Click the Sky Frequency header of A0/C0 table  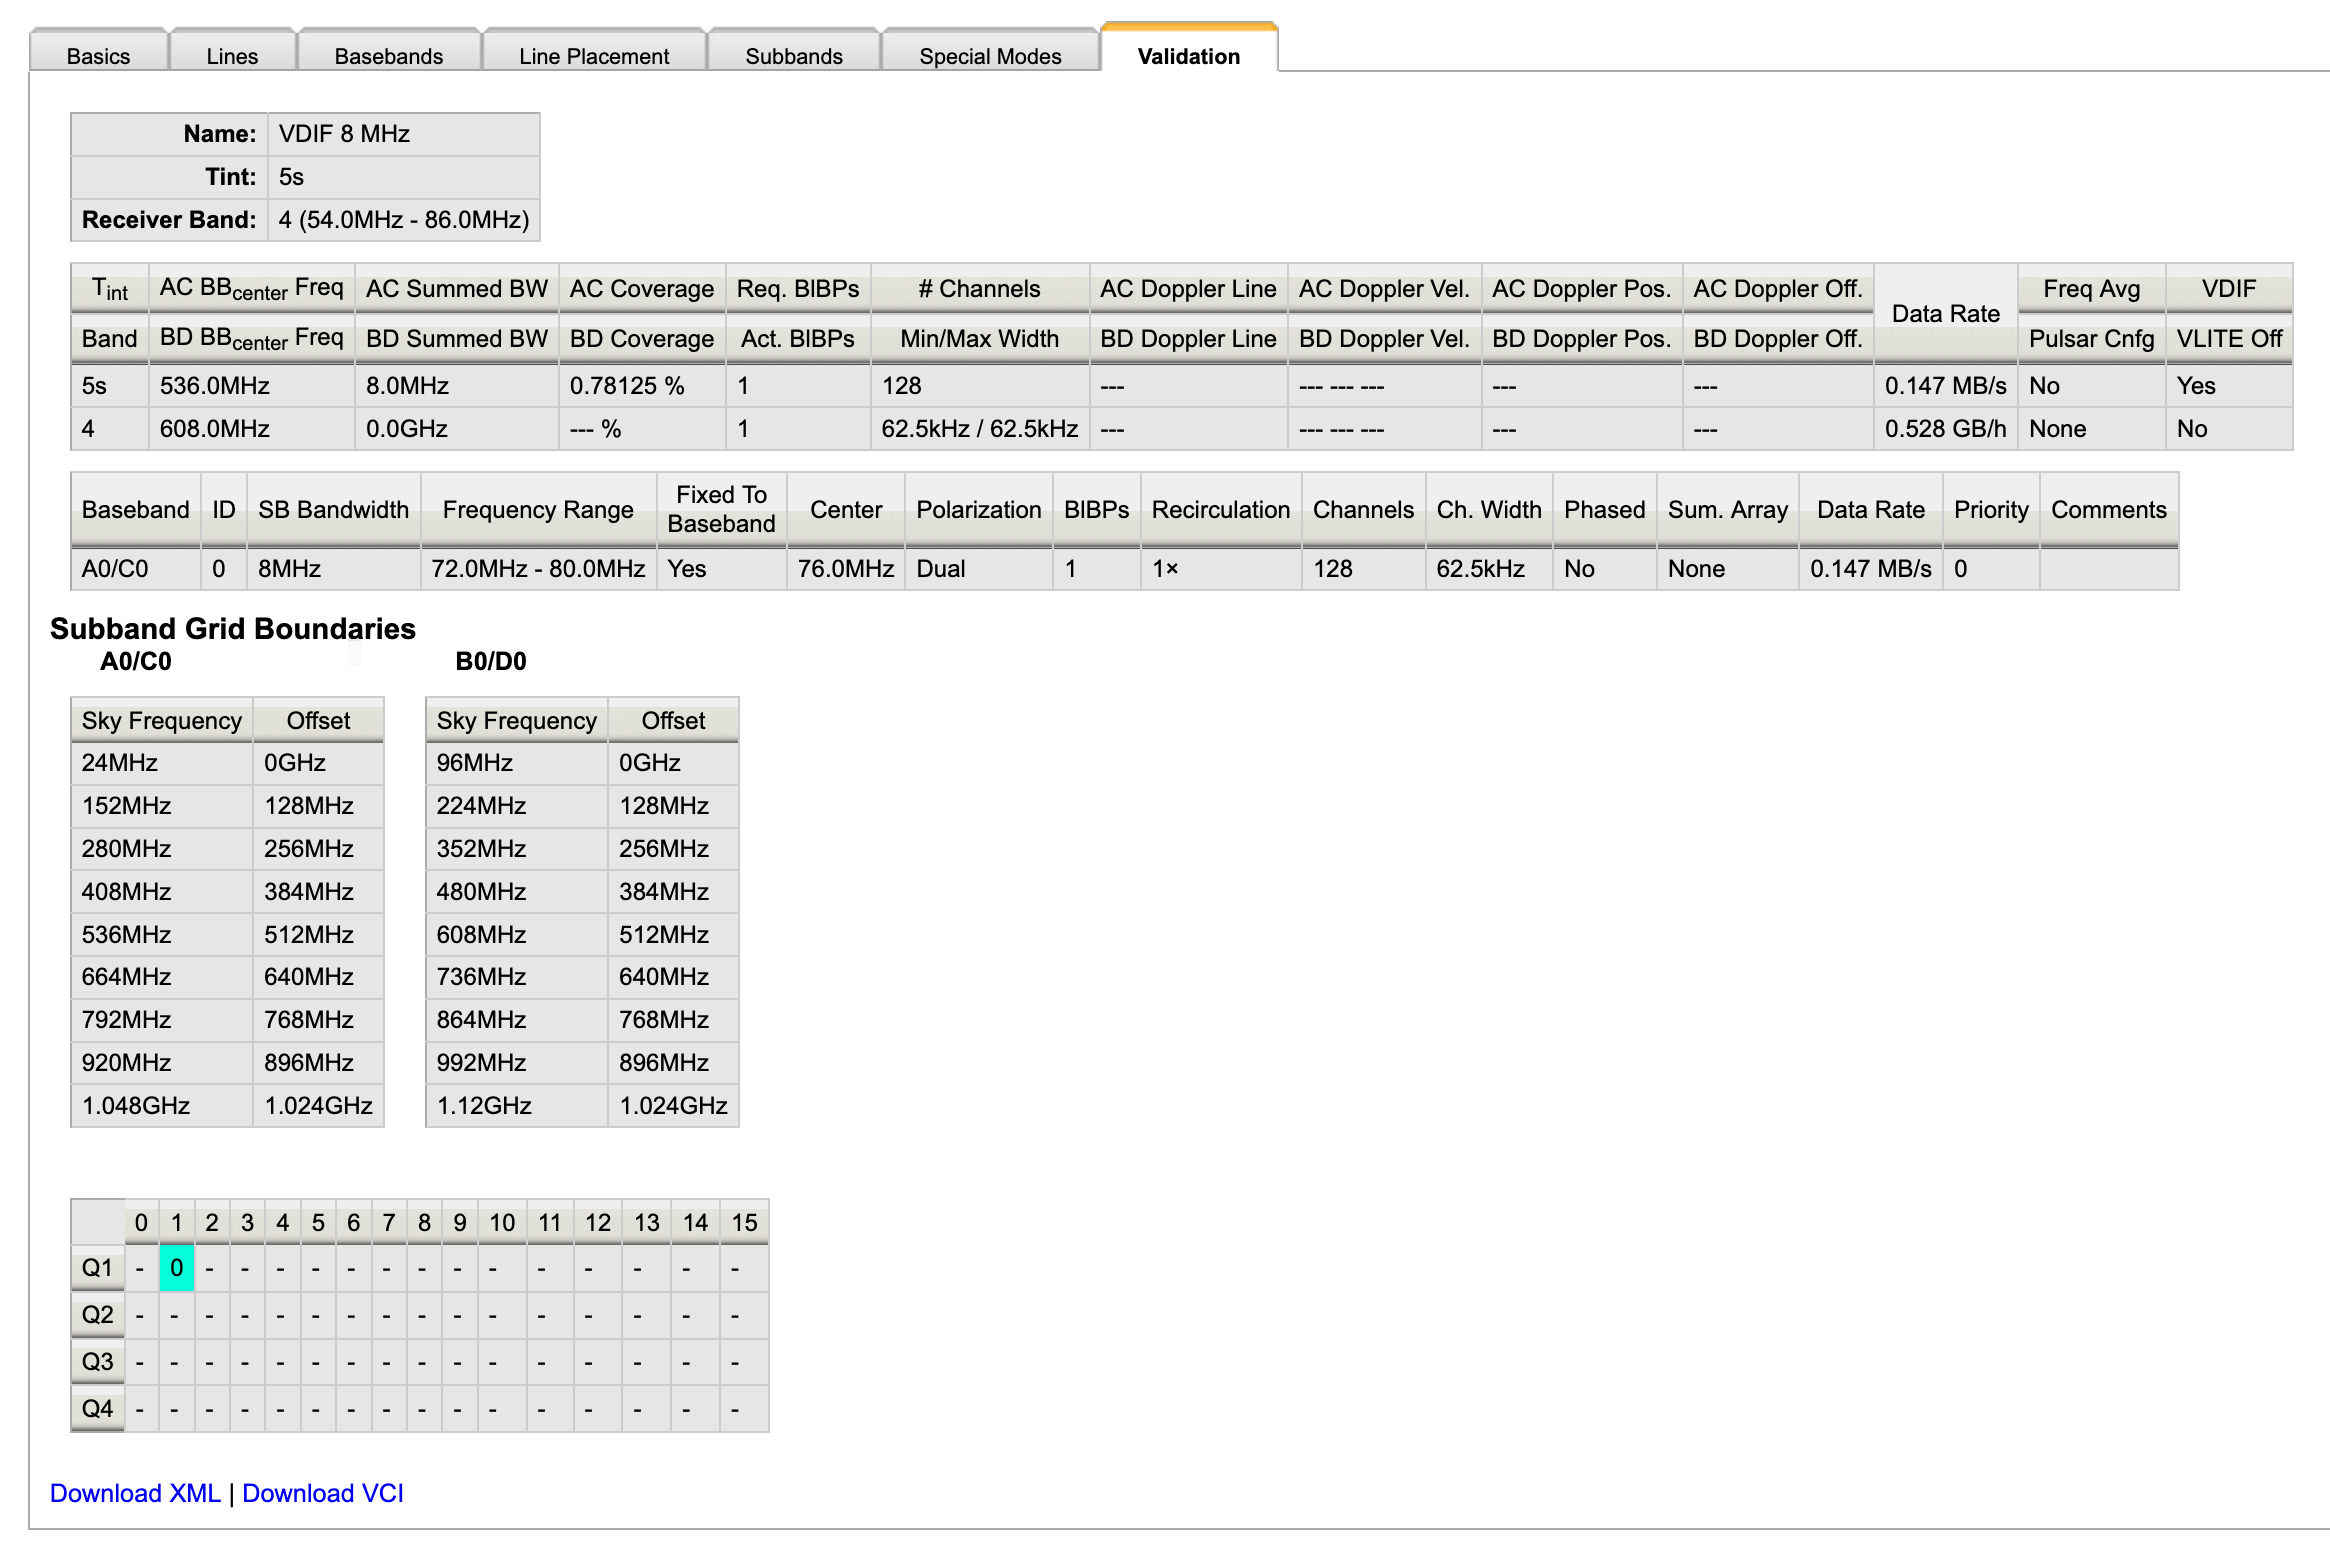[161, 720]
